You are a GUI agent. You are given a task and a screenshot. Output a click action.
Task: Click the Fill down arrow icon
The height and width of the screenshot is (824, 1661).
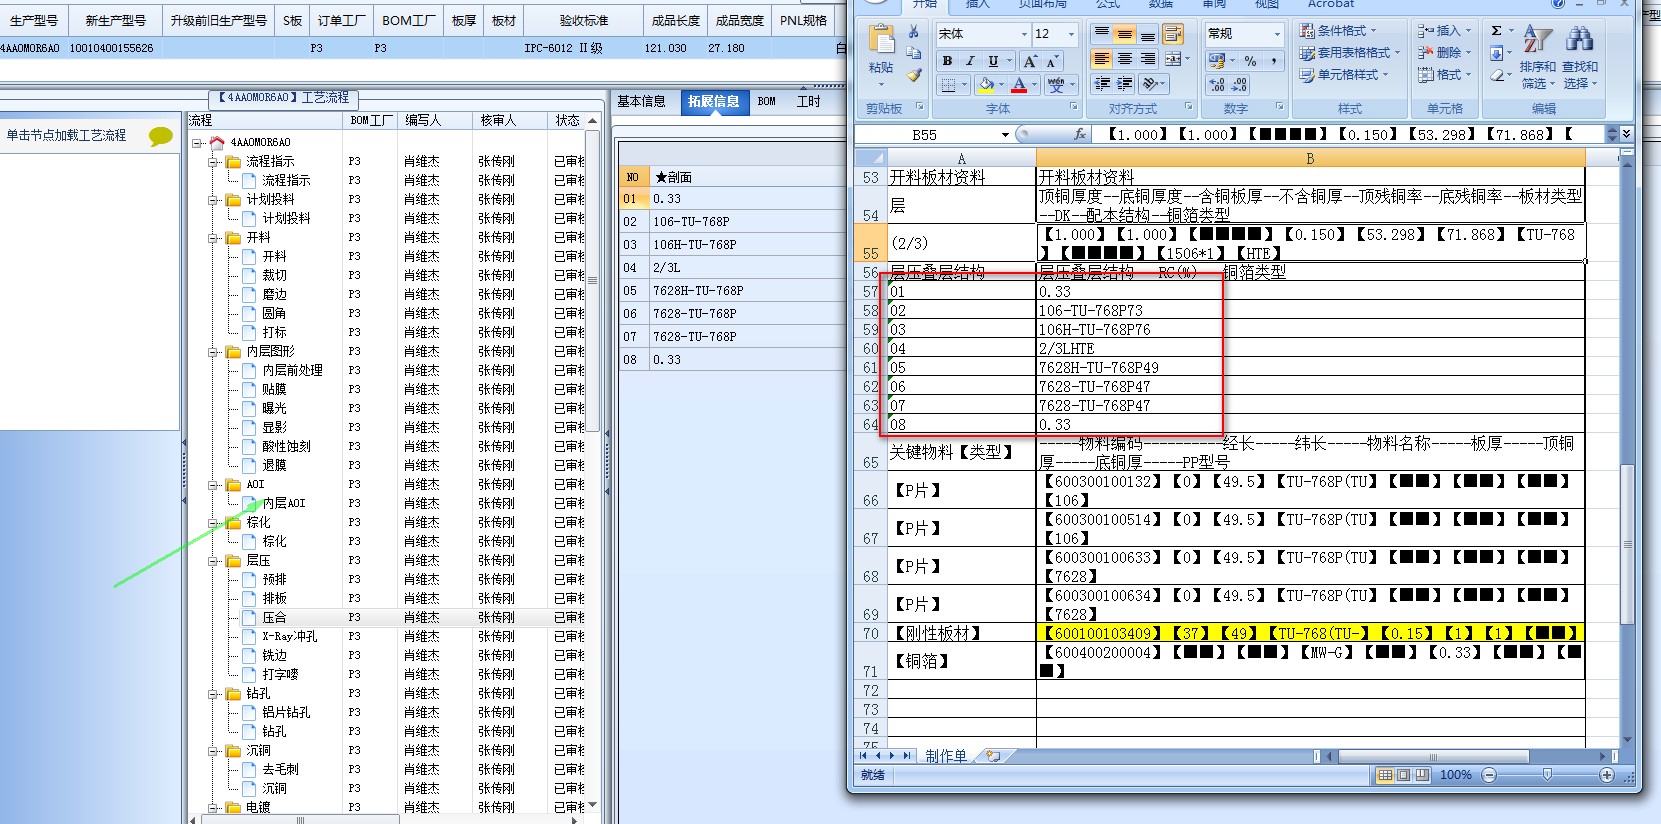pos(1496,54)
